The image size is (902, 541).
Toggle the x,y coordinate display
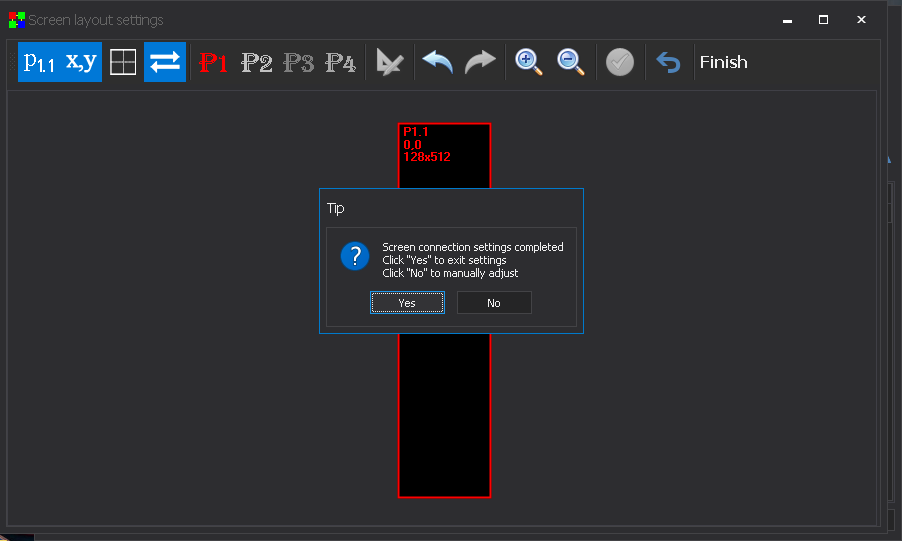[x=81, y=62]
